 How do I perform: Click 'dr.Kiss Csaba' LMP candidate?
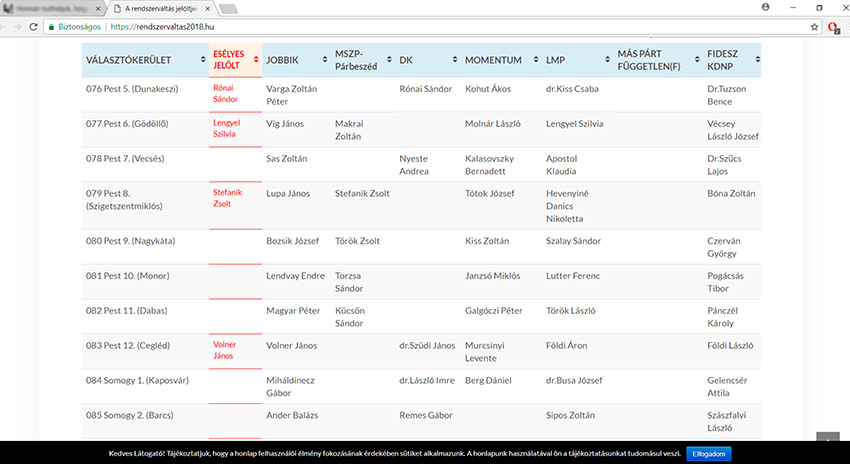[x=572, y=88]
